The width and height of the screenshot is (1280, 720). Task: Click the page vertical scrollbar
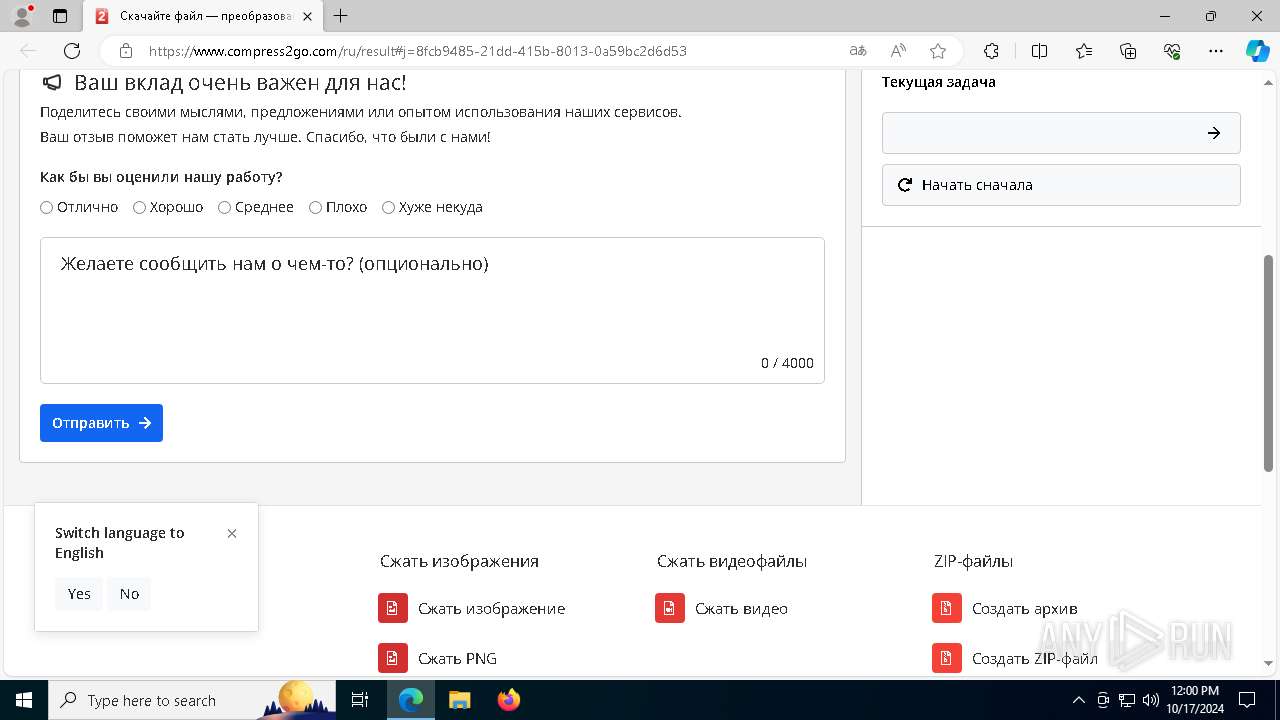(x=1269, y=362)
